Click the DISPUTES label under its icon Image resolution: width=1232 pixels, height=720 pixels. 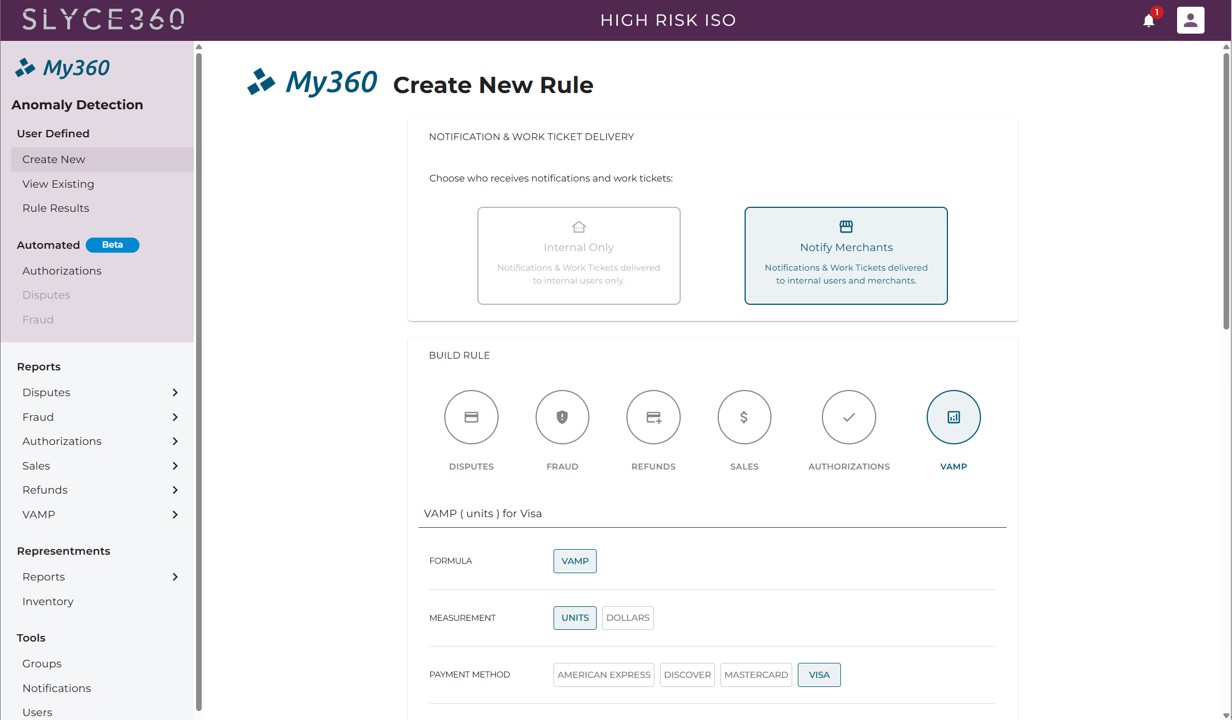[x=471, y=467]
